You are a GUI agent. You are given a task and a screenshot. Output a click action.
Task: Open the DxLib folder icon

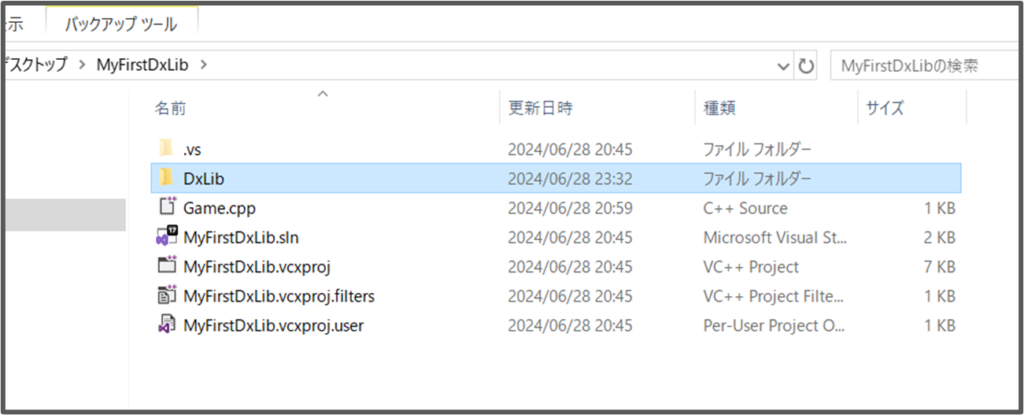pyautogui.click(x=166, y=179)
